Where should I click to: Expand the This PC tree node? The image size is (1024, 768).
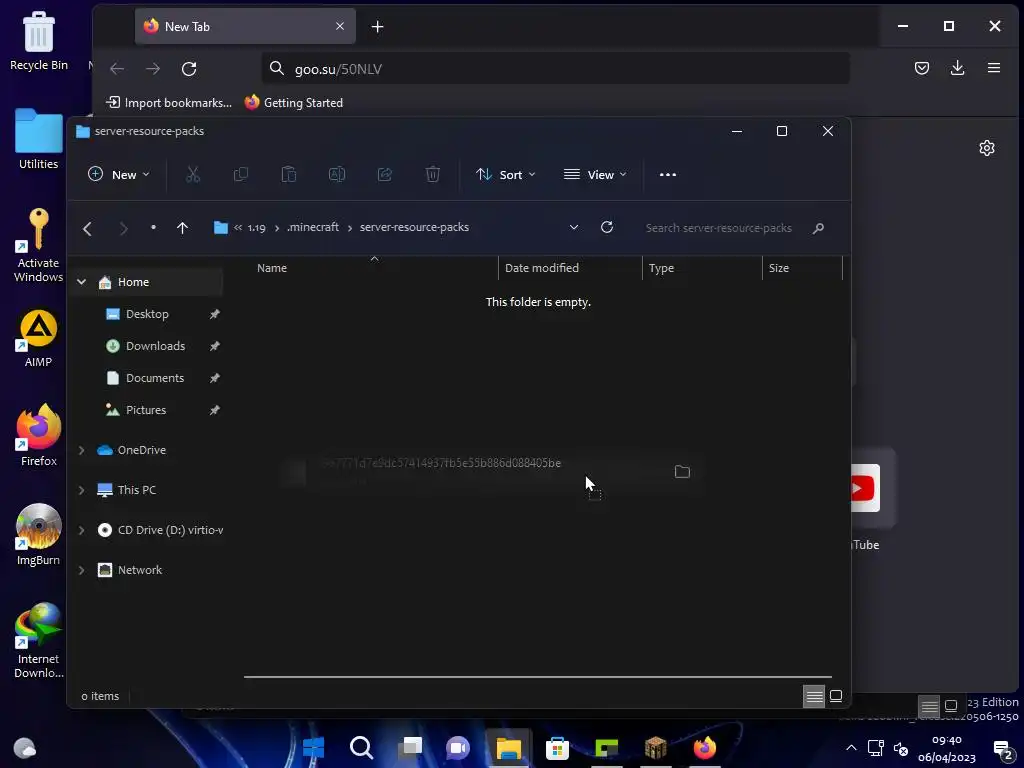82,490
